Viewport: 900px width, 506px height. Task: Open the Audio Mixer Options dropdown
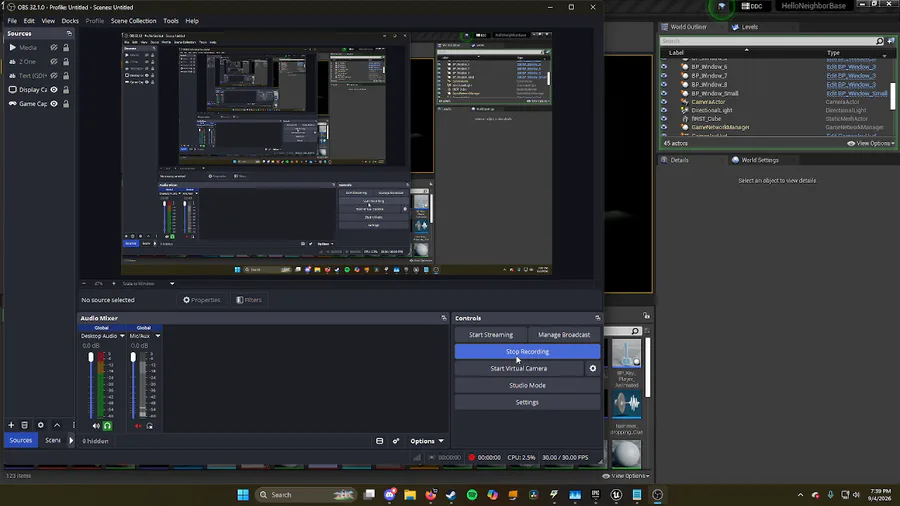tap(427, 441)
